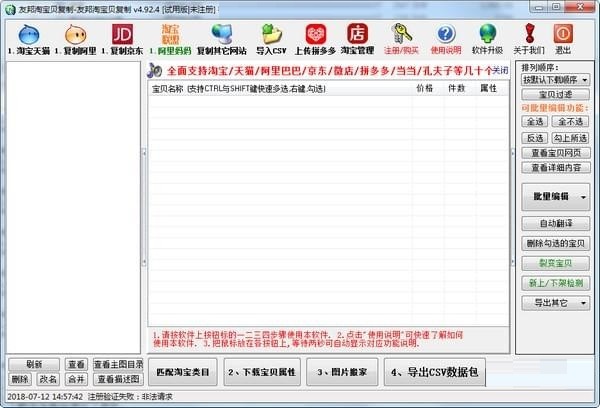Screen dimensions: 600x408
Task: Click the 新上/下架检测 button
Action: 556,283
